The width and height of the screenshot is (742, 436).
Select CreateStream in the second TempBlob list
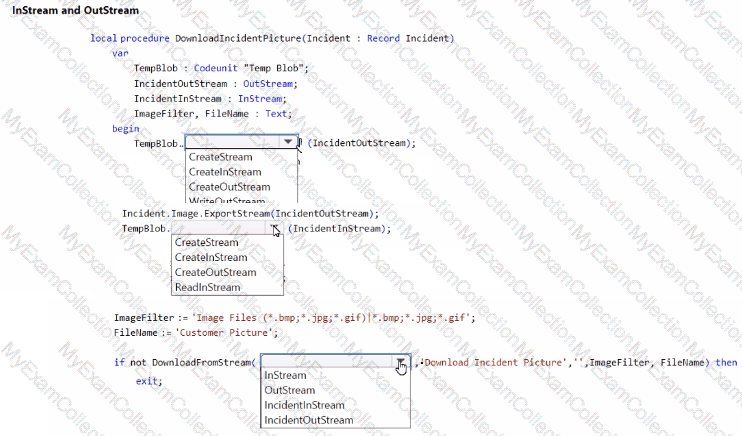[206, 243]
